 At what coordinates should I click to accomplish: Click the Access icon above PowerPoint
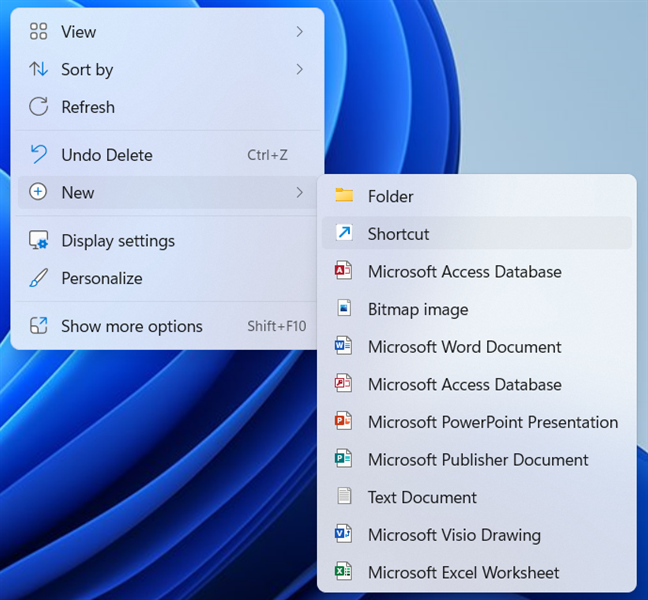[x=343, y=383]
